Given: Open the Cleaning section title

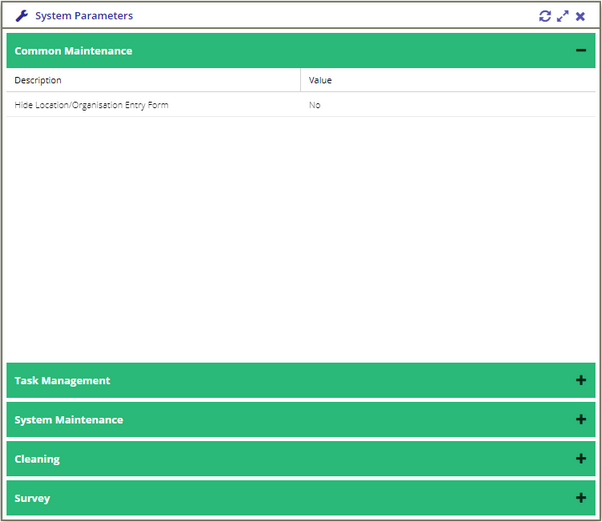Looking at the screenshot, I should [x=37, y=459].
